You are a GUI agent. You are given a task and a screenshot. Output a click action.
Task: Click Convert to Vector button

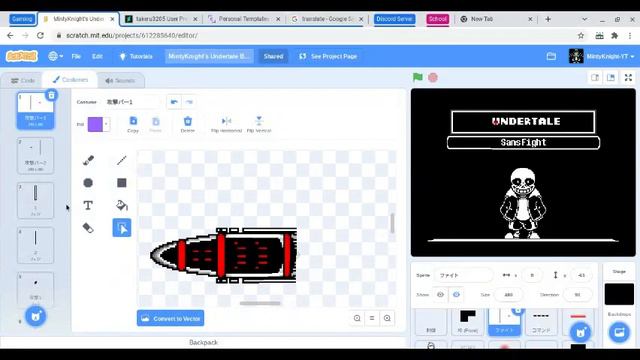tap(171, 318)
